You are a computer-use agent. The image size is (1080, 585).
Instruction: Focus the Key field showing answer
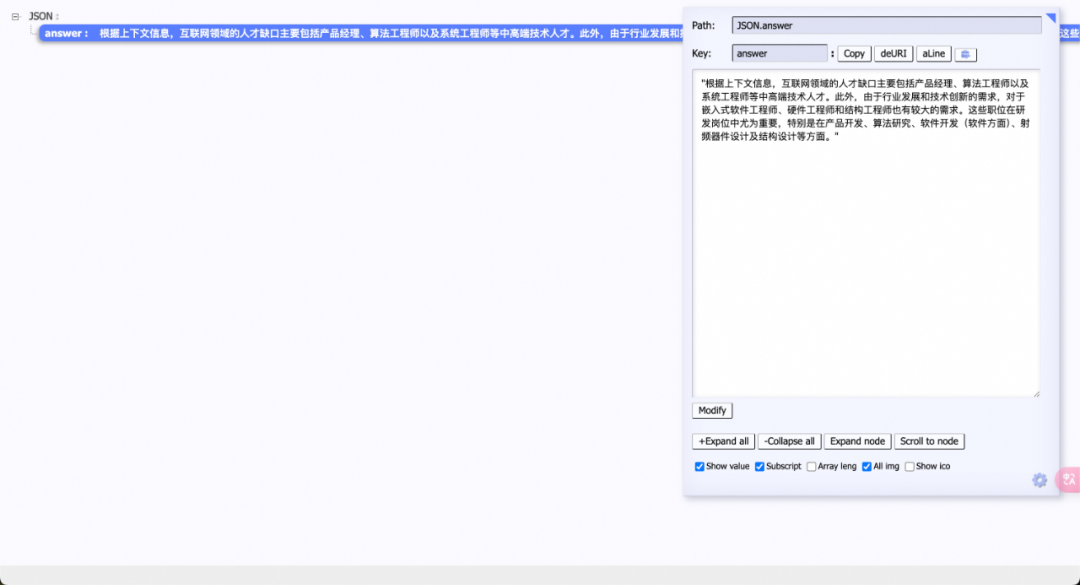pos(780,54)
